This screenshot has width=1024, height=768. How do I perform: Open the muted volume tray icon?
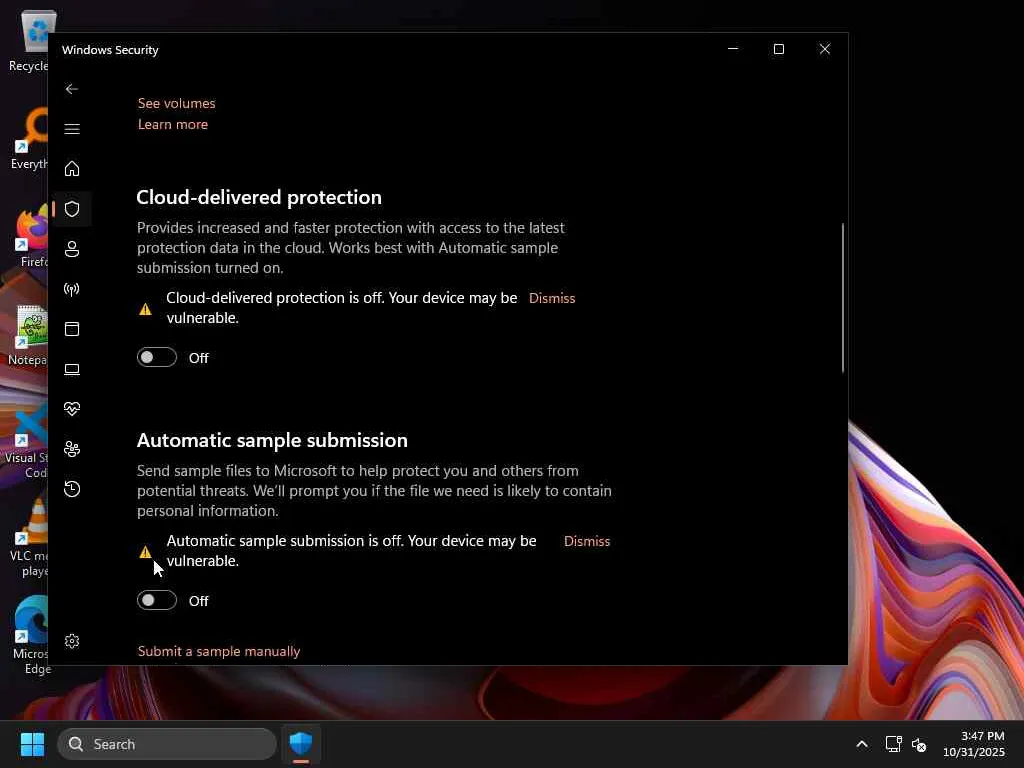[x=919, y=744]
